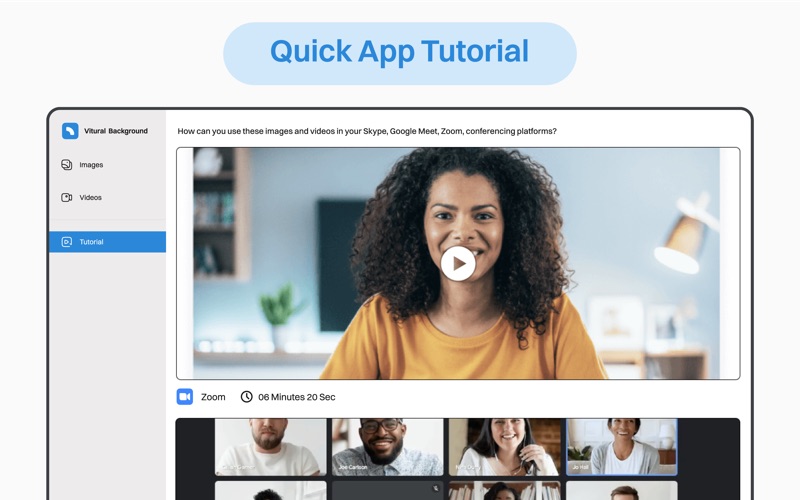Click the tutorial video preview of smiling woman
This screenshot has width=800, height=500.
click(x=458, y=263)
